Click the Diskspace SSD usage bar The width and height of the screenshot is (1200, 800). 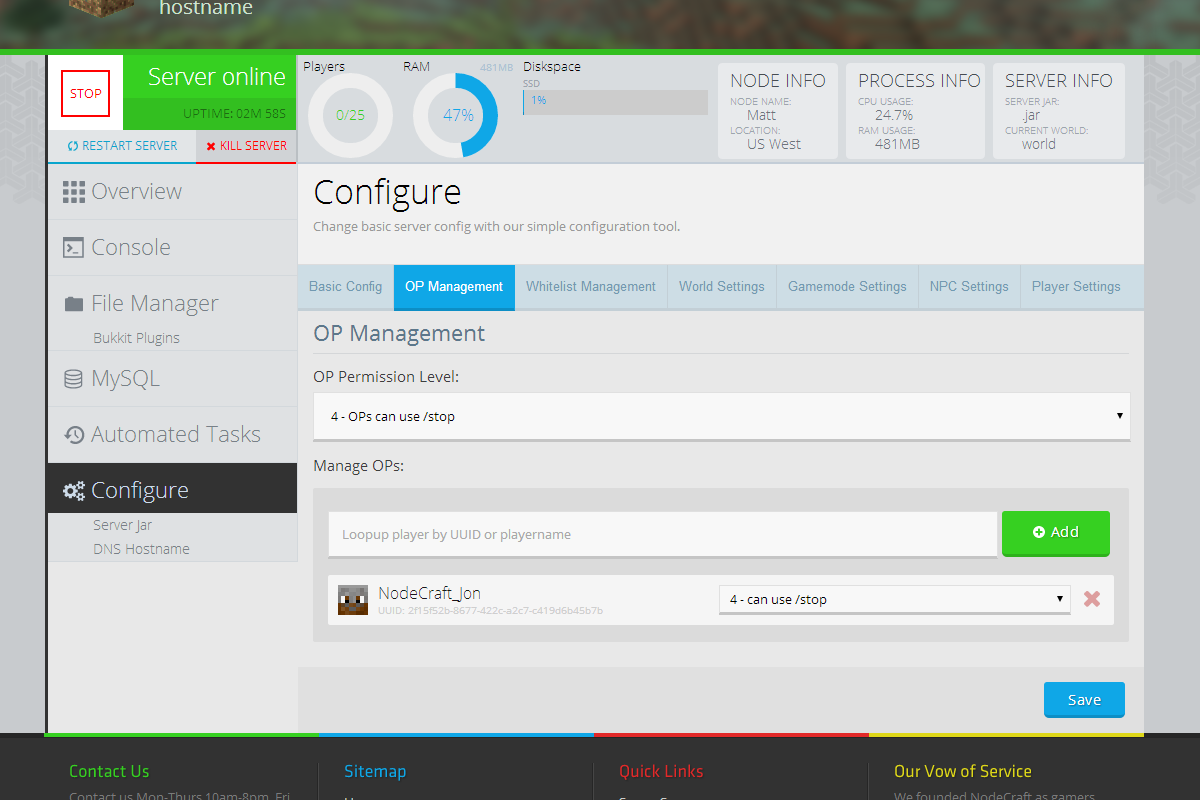click(x=615, y=102)
